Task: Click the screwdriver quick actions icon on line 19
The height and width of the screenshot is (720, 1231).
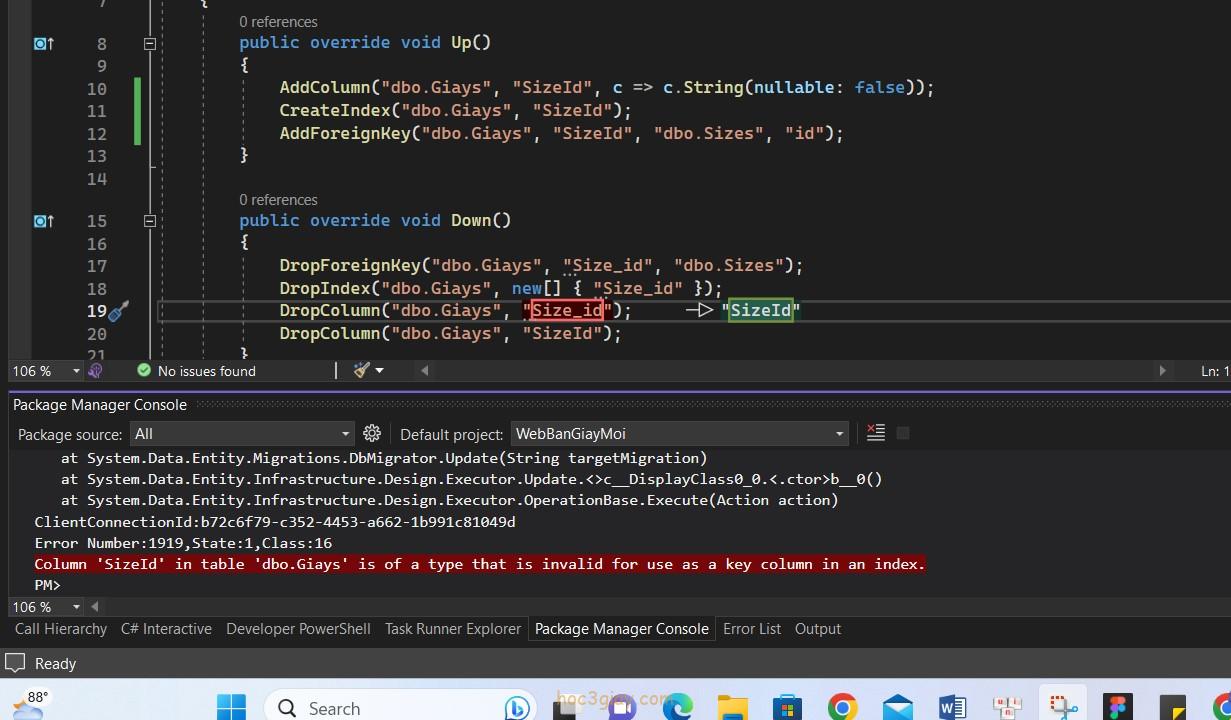Action: point(118,311)
